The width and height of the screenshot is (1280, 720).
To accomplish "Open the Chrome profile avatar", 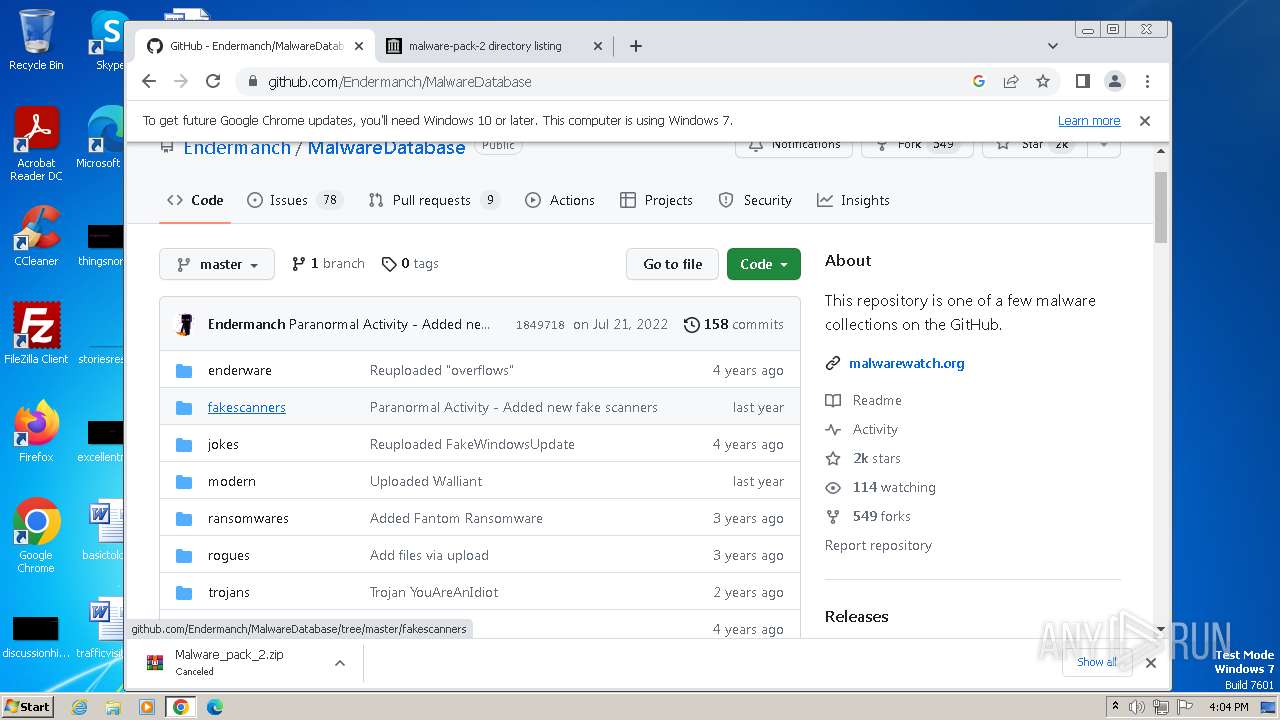I will tap(1114, 81).
